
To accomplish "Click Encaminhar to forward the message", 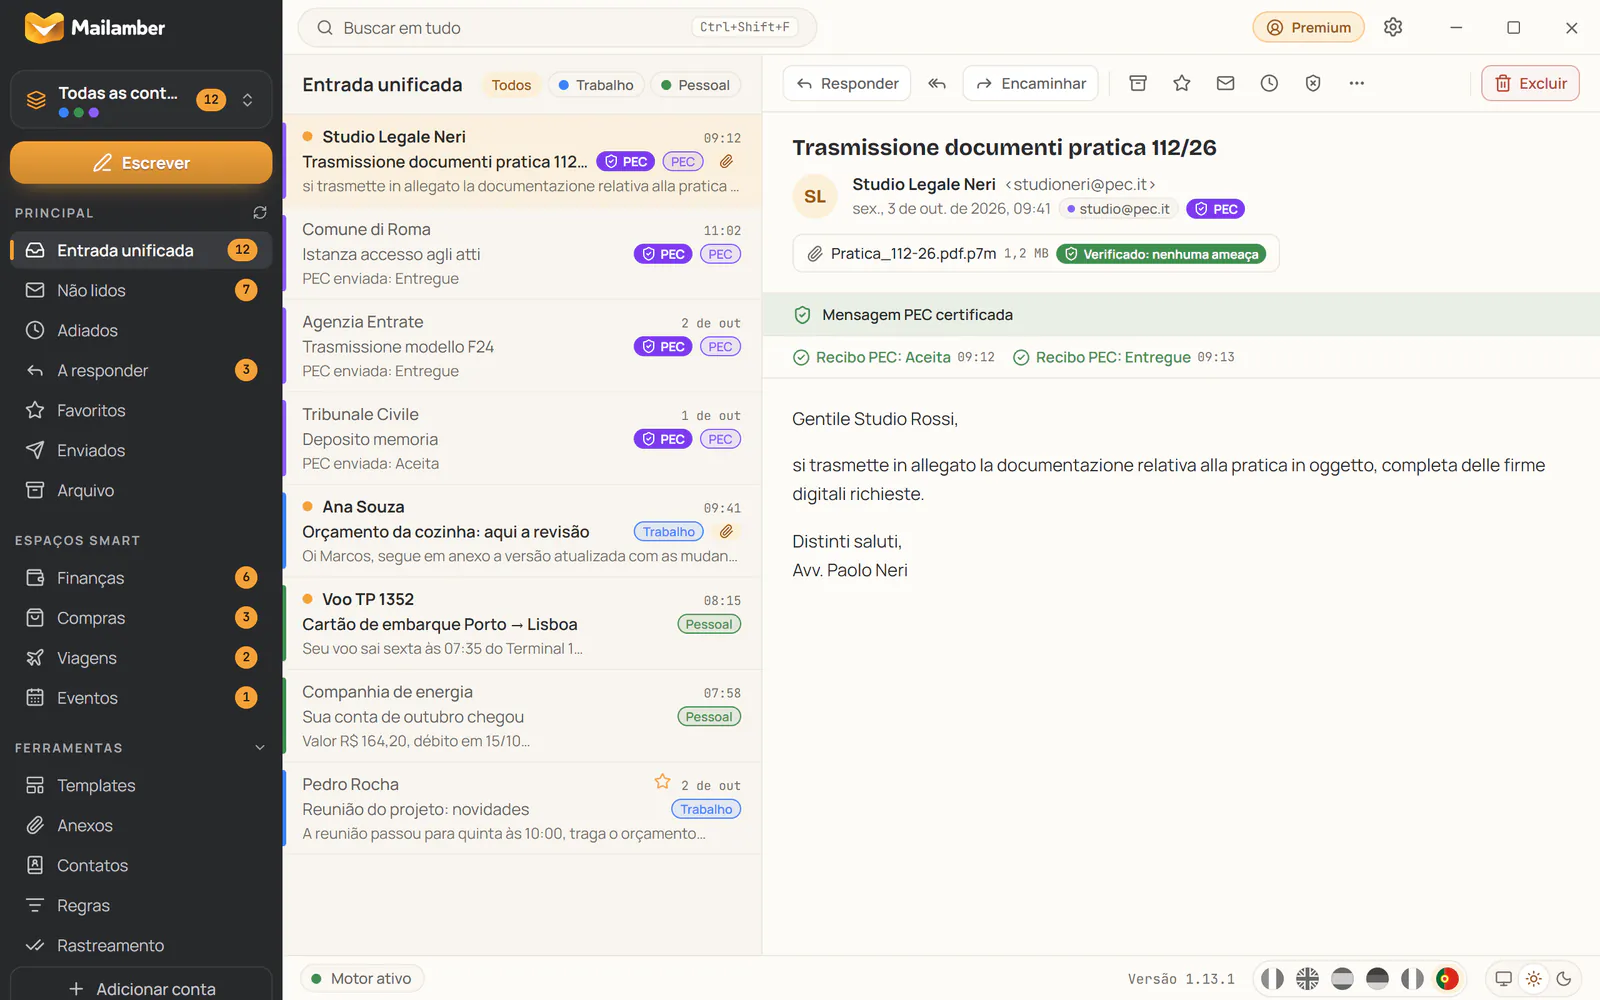I will pyautogui.click(x=1031, y=84).
